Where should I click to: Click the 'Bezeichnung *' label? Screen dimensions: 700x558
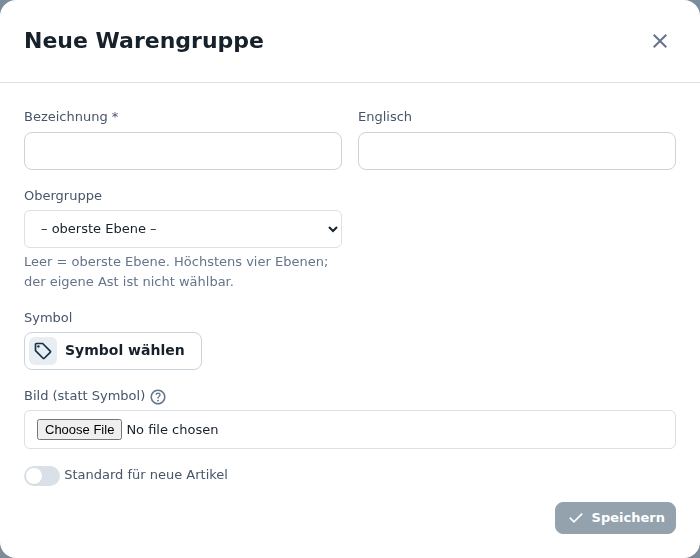pyautogui.click(x=71, y=117)
